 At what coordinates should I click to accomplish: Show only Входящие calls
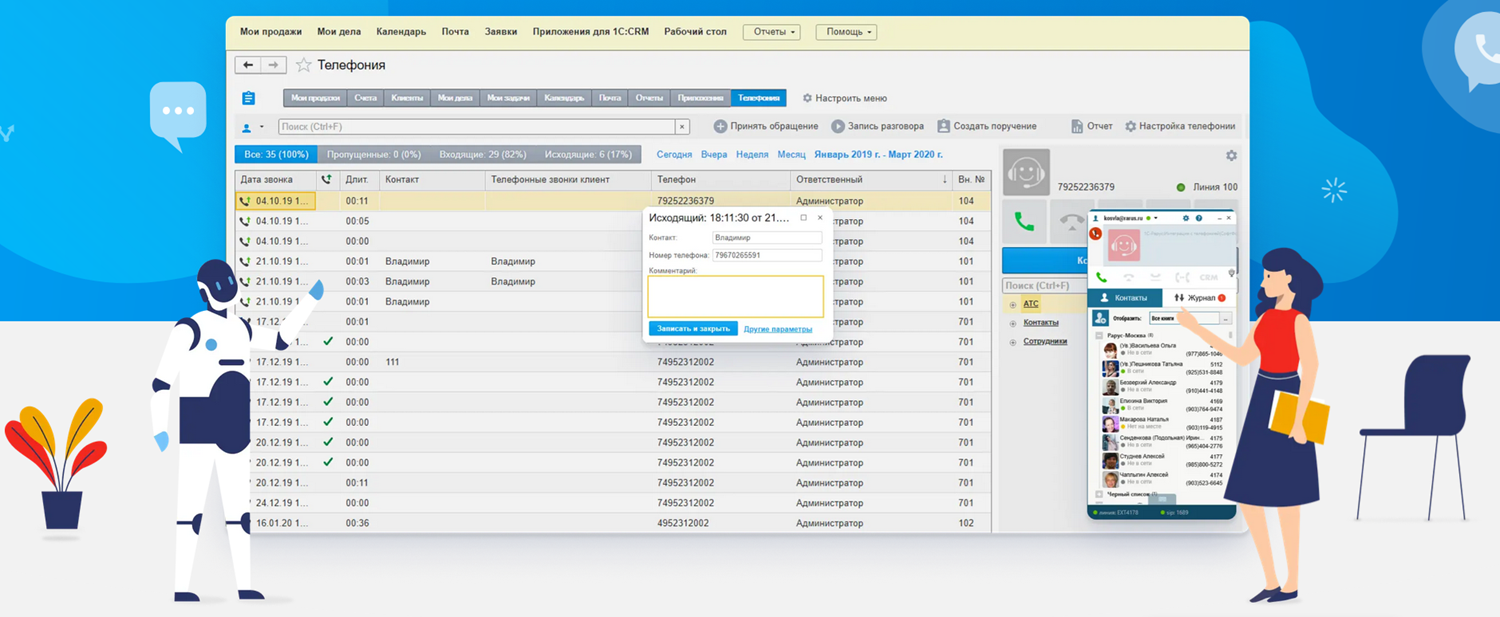point(482,155)
